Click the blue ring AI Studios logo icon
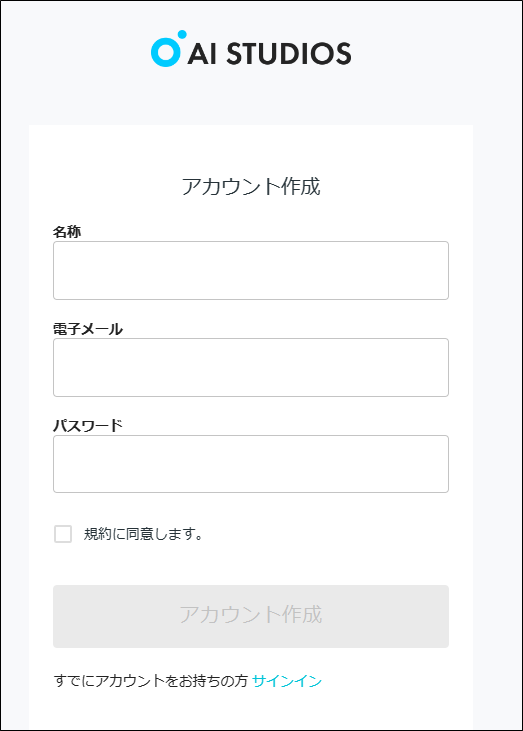 click(x=165, y=51)
